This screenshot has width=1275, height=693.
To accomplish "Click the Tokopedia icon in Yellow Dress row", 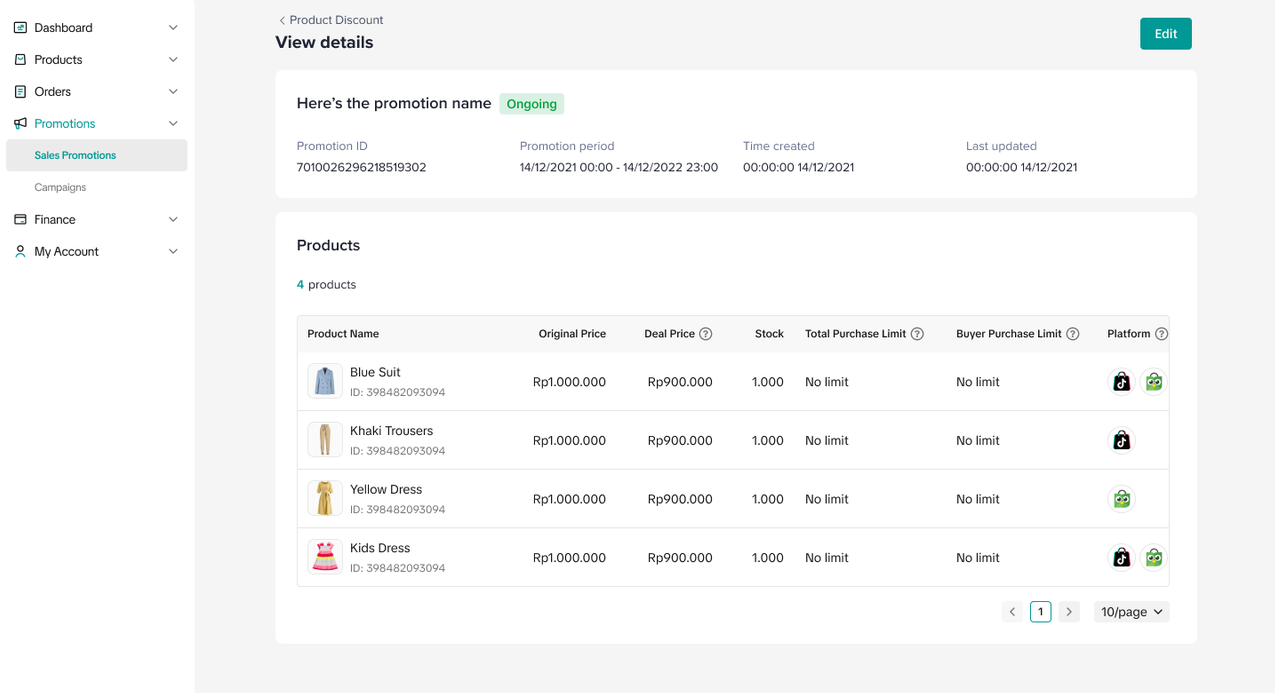I will [1121, 499].
